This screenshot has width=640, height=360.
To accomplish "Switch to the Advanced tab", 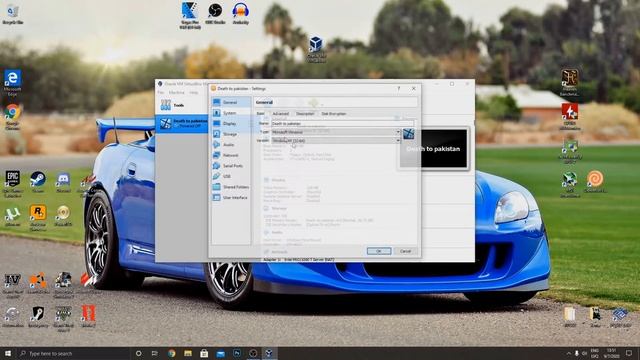I will coord(280,113).
